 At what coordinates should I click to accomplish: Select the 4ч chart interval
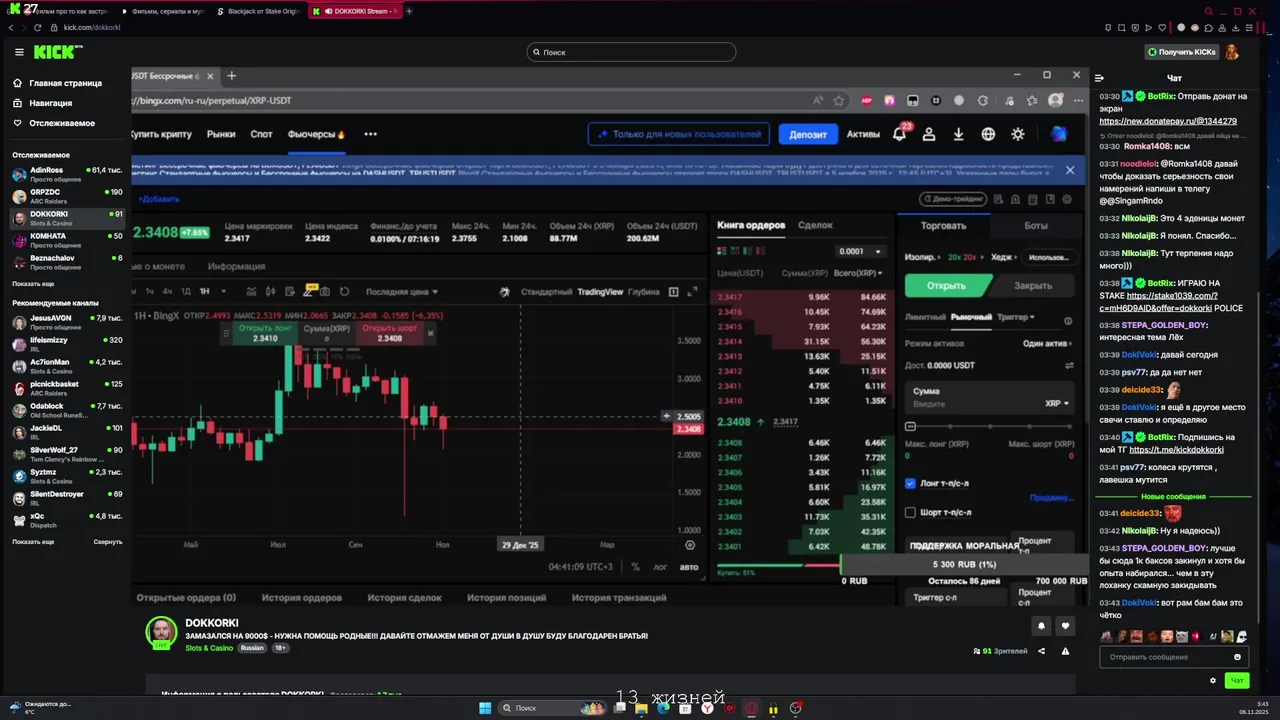coord(167,291)
